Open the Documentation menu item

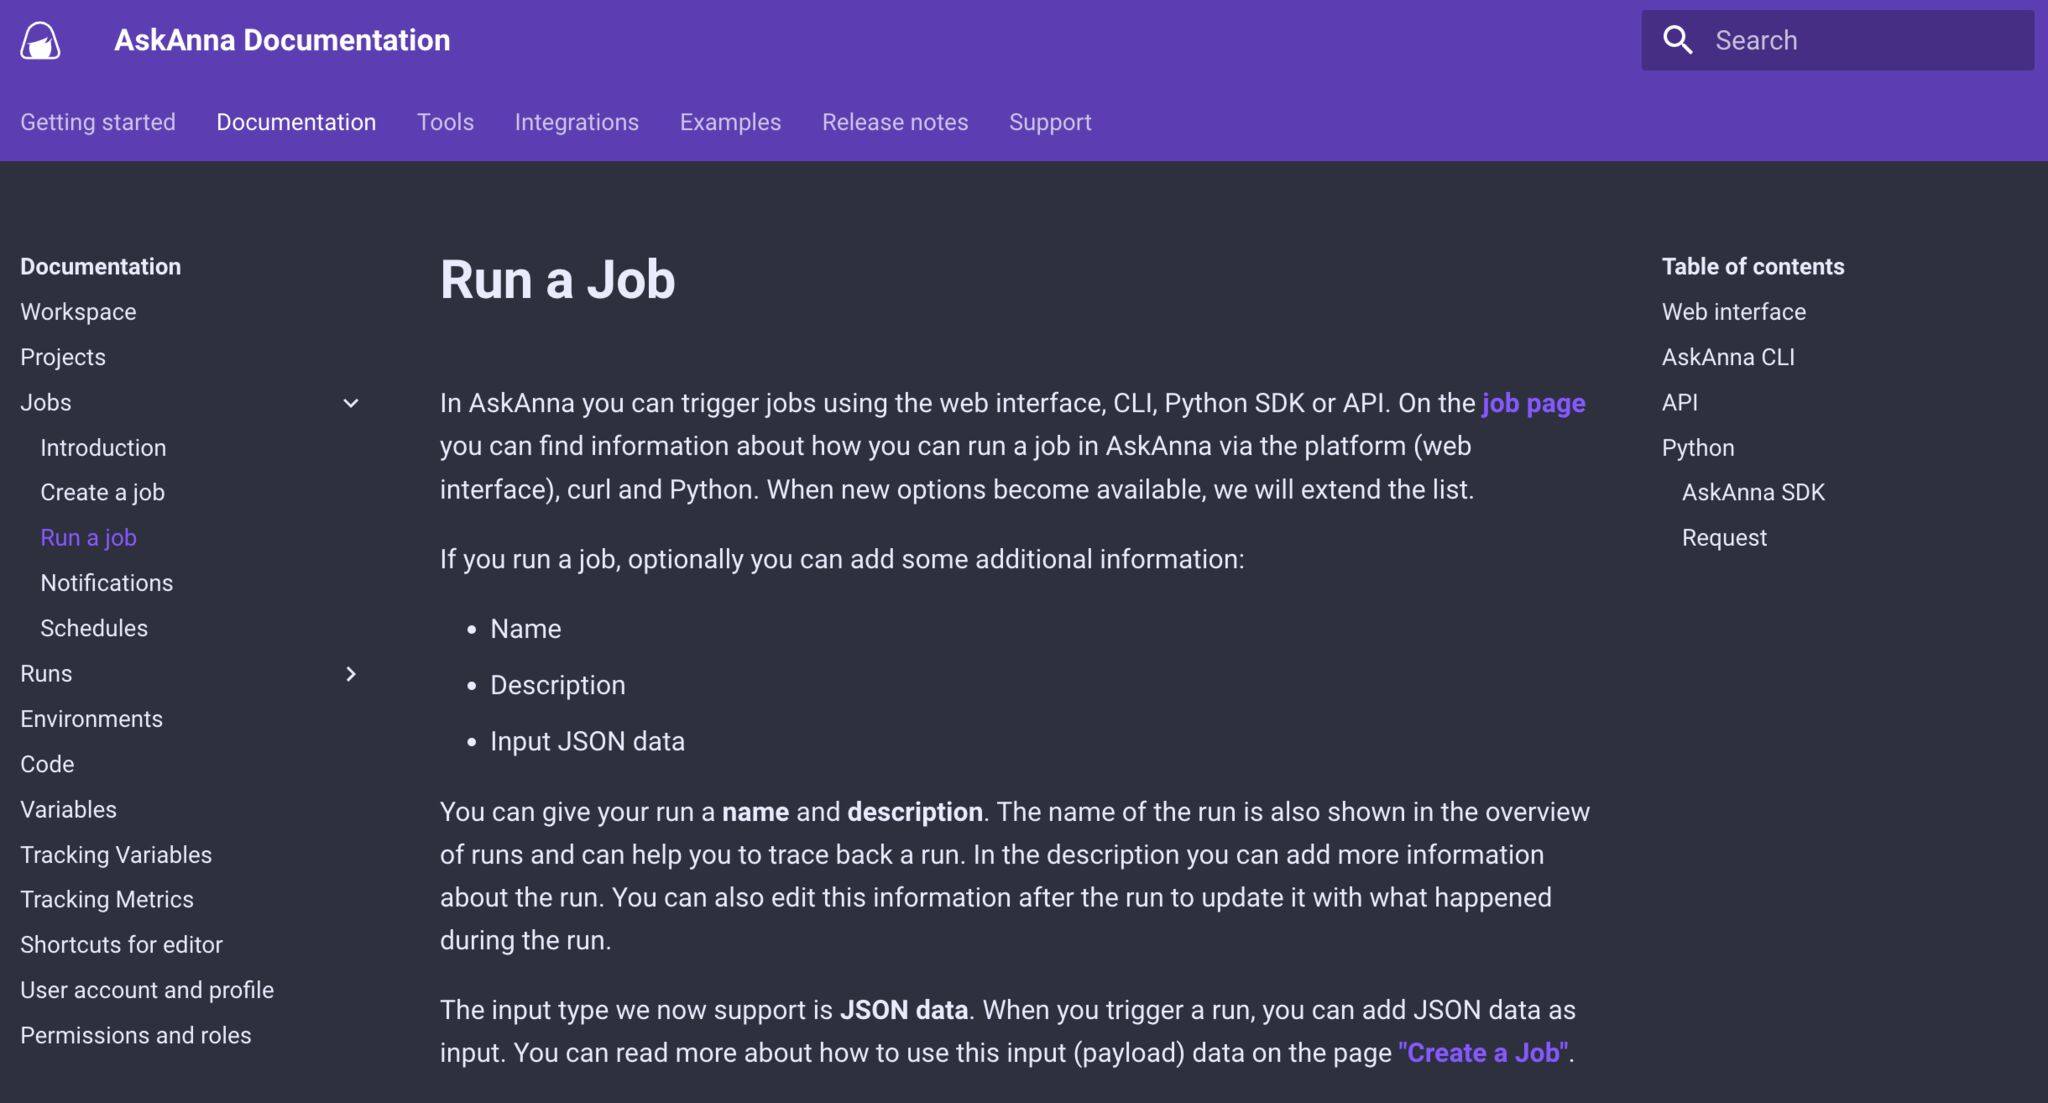tap(296, 121)
